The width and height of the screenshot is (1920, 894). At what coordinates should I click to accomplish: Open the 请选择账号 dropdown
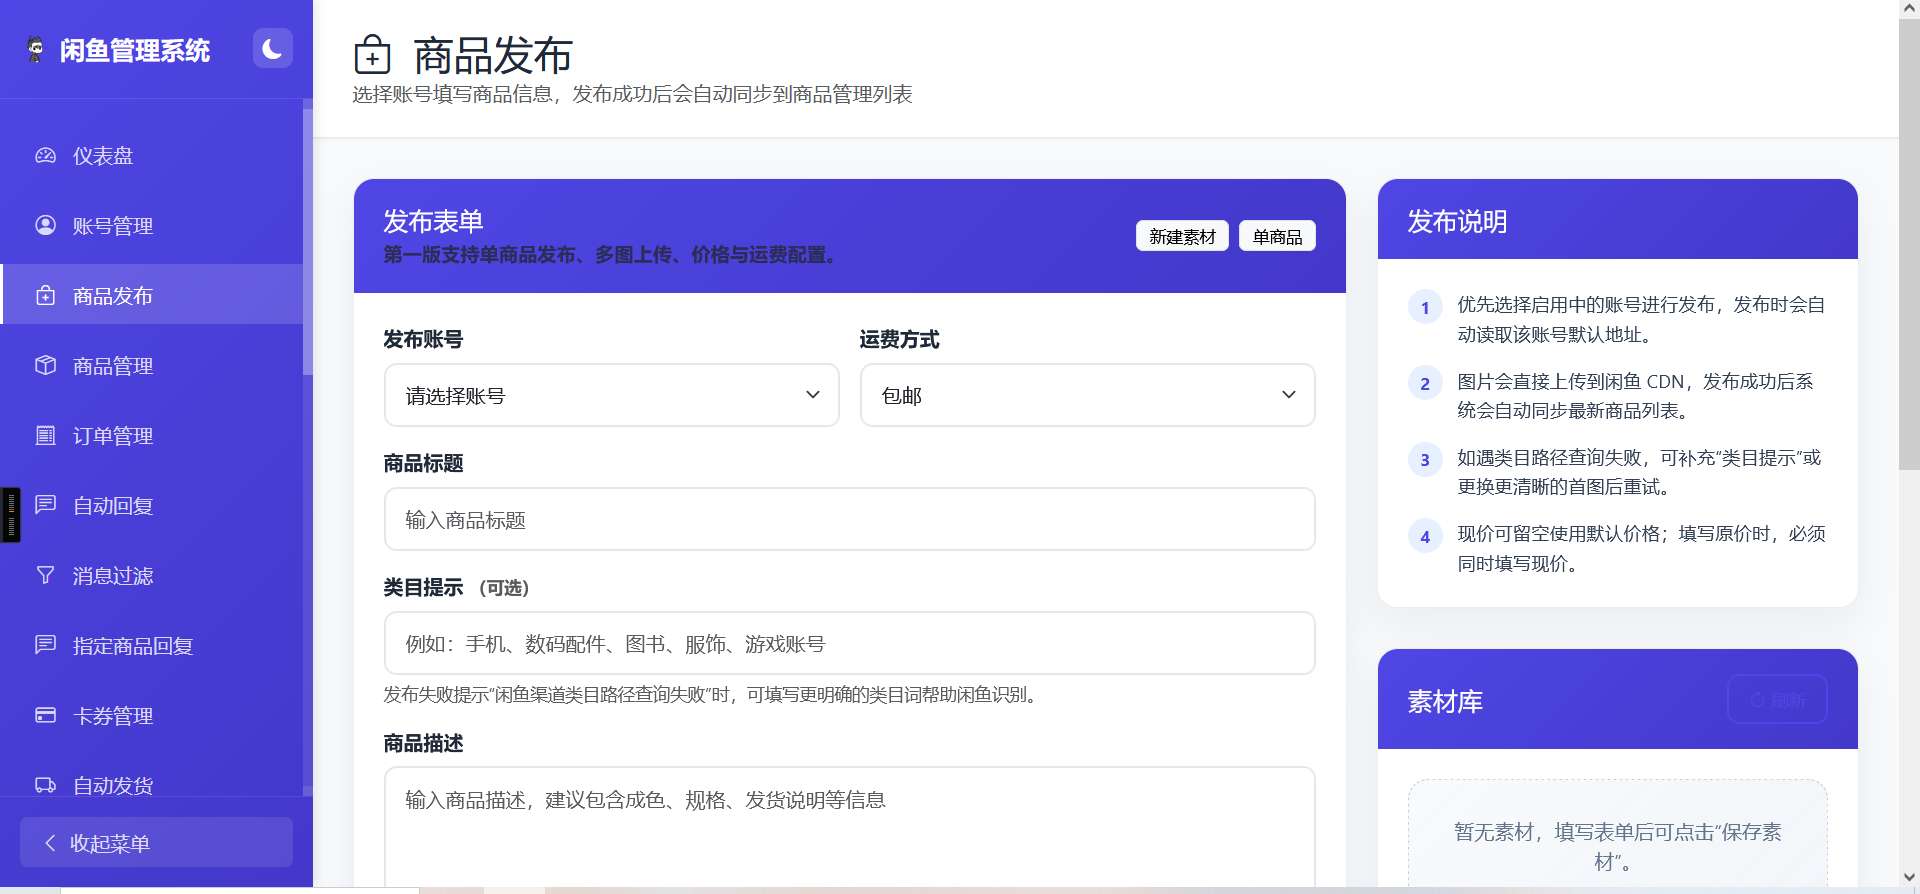(612, 395)
